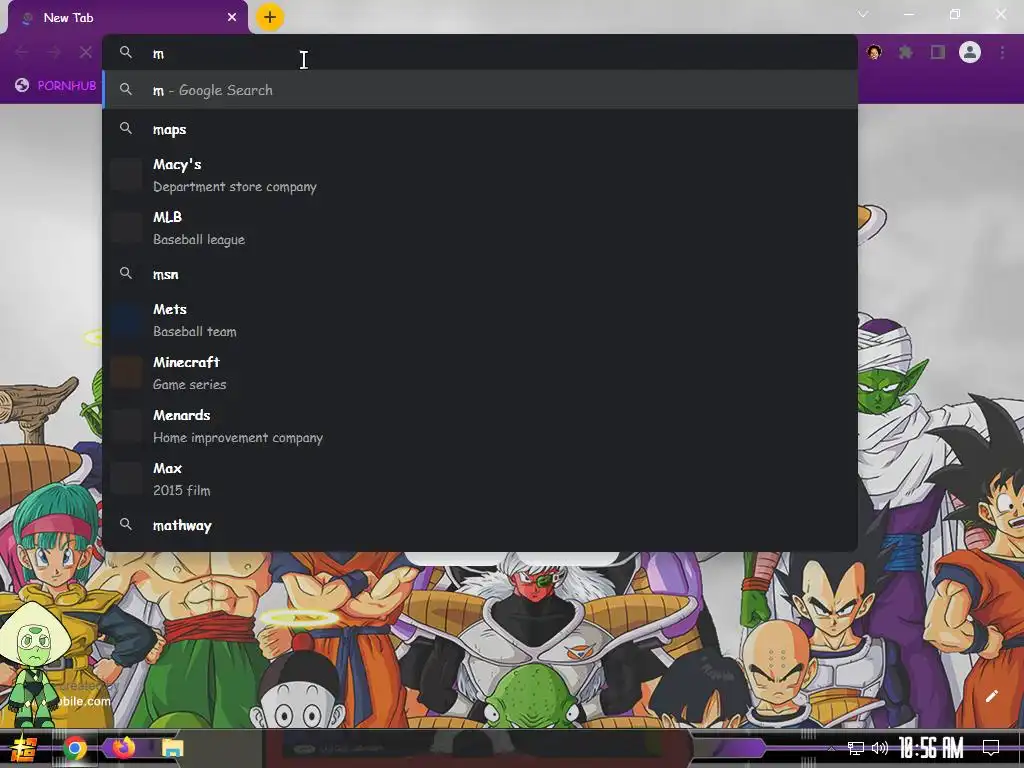The width and height of the screenshot is (1024, 768).
Task: Pick the Macy's department store suggestion
Action: tap(479, 175)
